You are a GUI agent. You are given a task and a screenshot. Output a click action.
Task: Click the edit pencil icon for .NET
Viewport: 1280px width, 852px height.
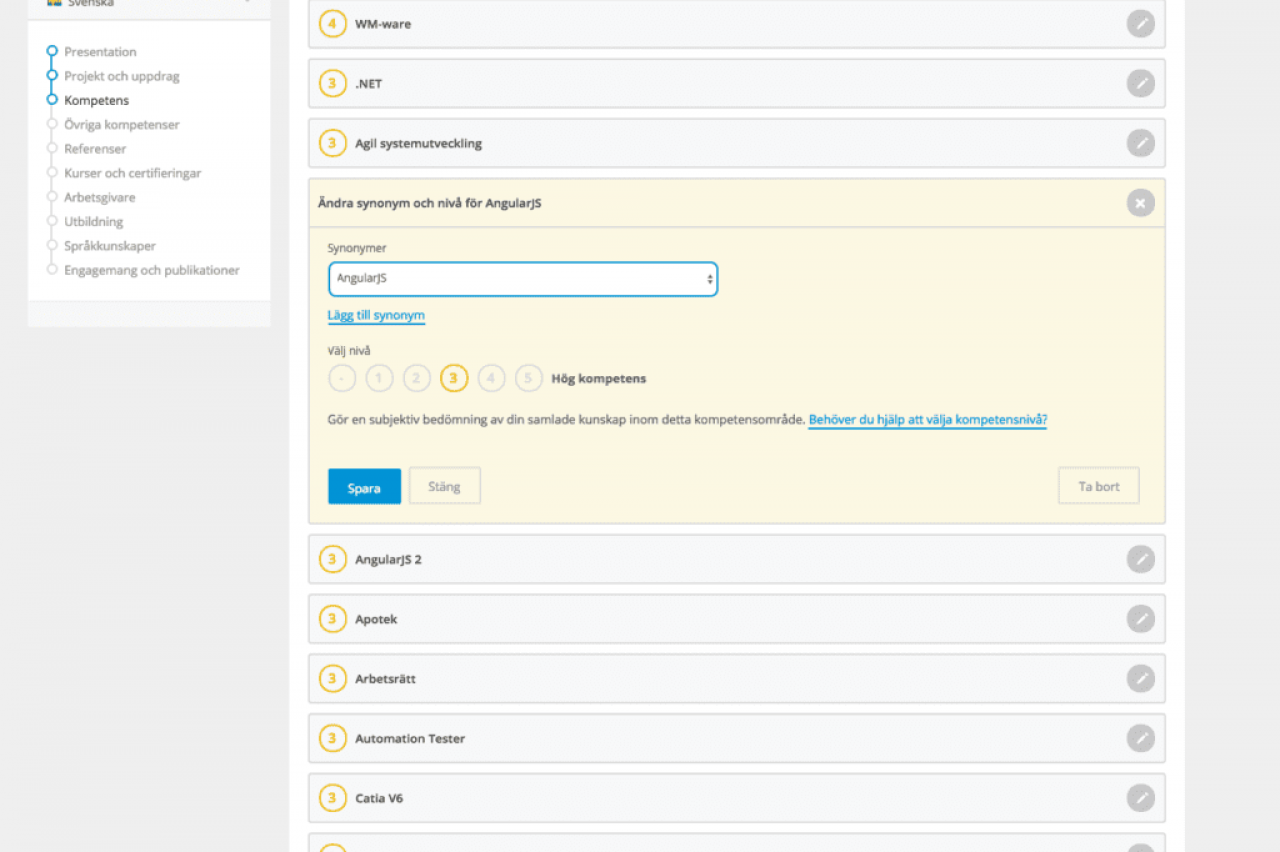(1140, 84)
